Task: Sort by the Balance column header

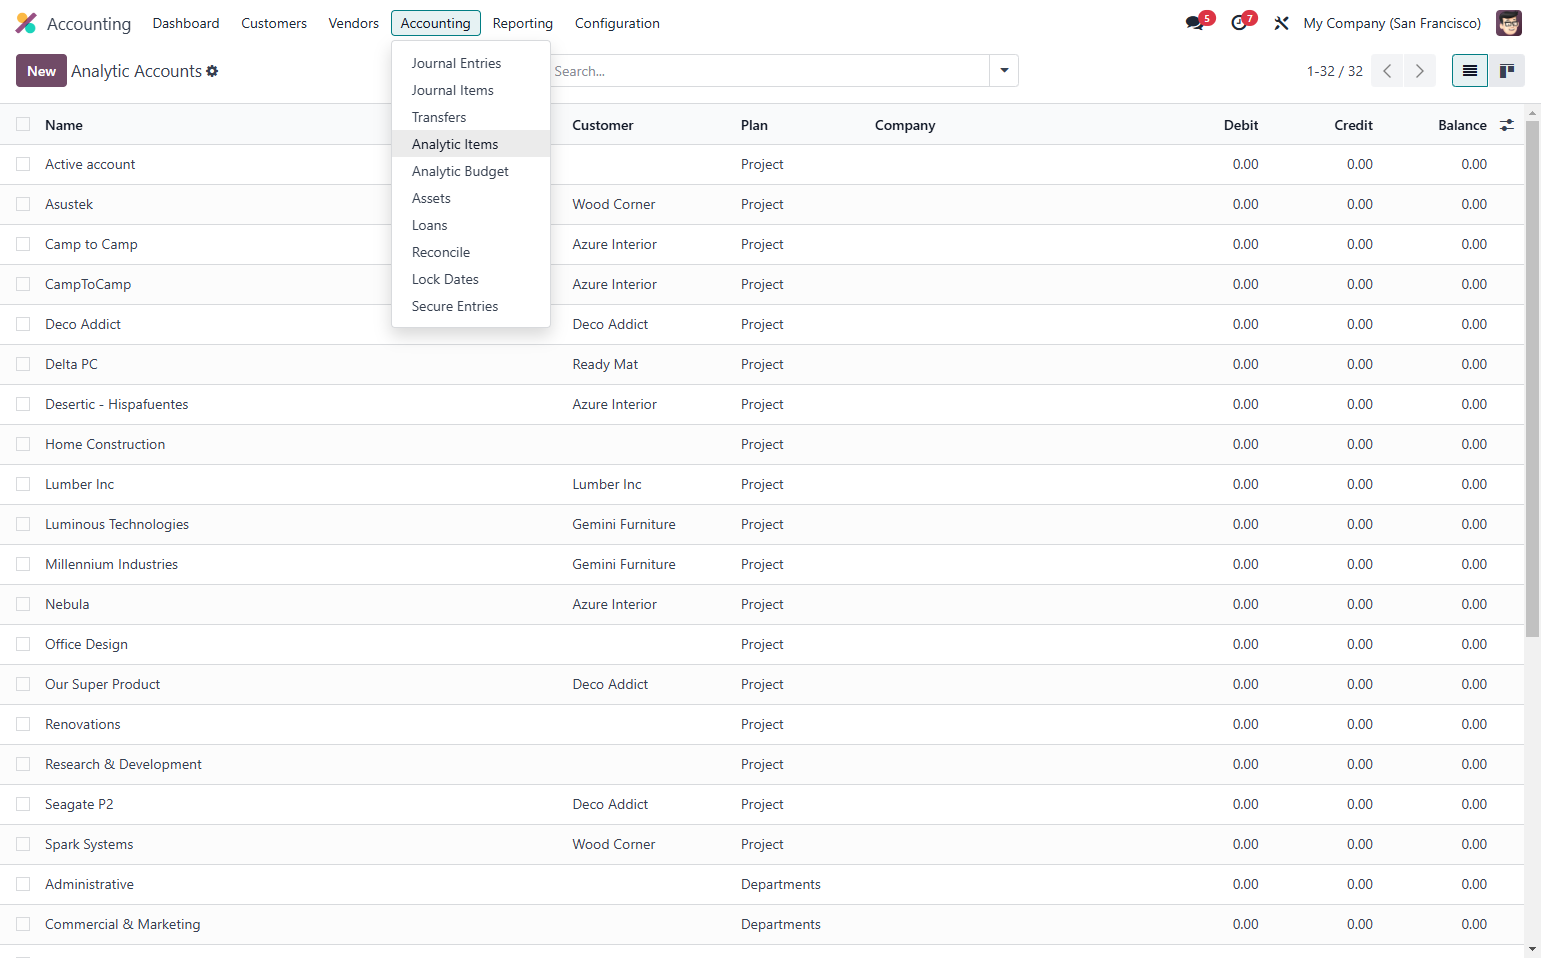Action: click(1462, 125)
